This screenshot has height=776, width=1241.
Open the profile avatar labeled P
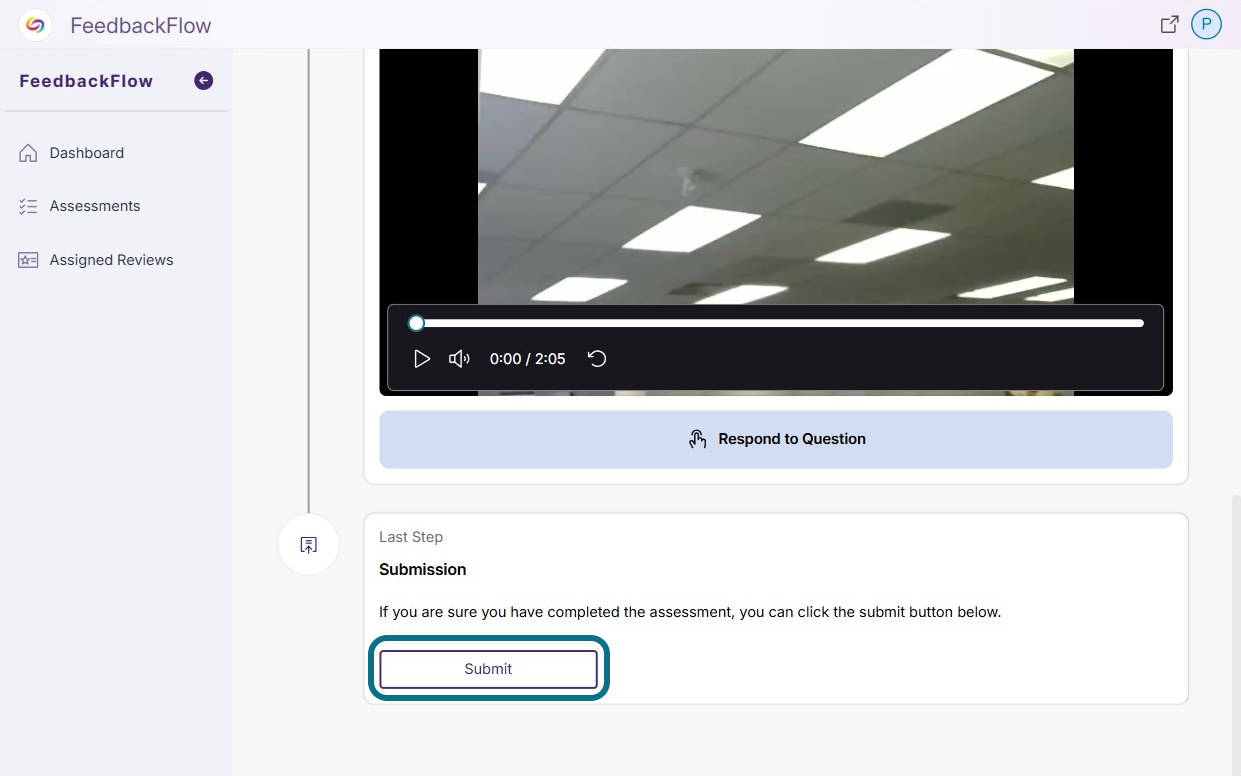(x=1207, y=25)
